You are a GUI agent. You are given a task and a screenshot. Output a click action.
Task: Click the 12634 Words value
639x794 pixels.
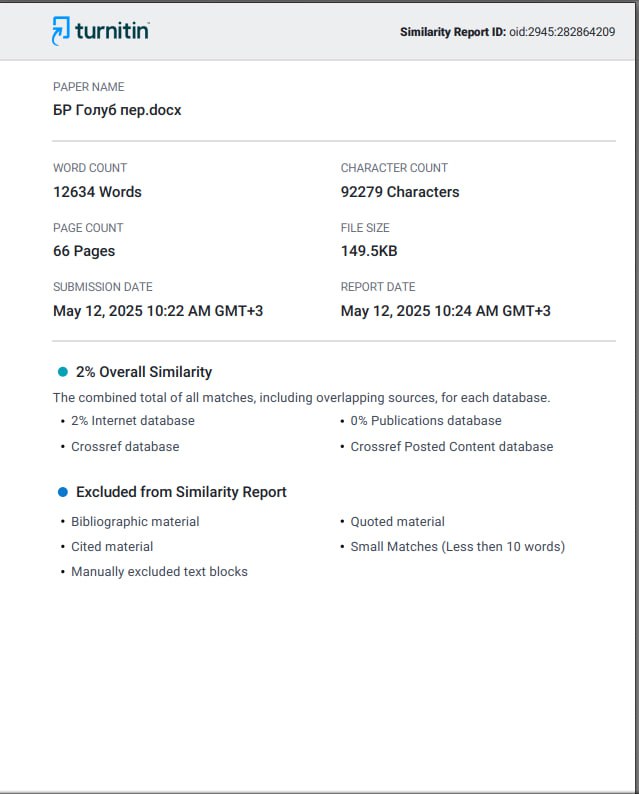(97, 192)
